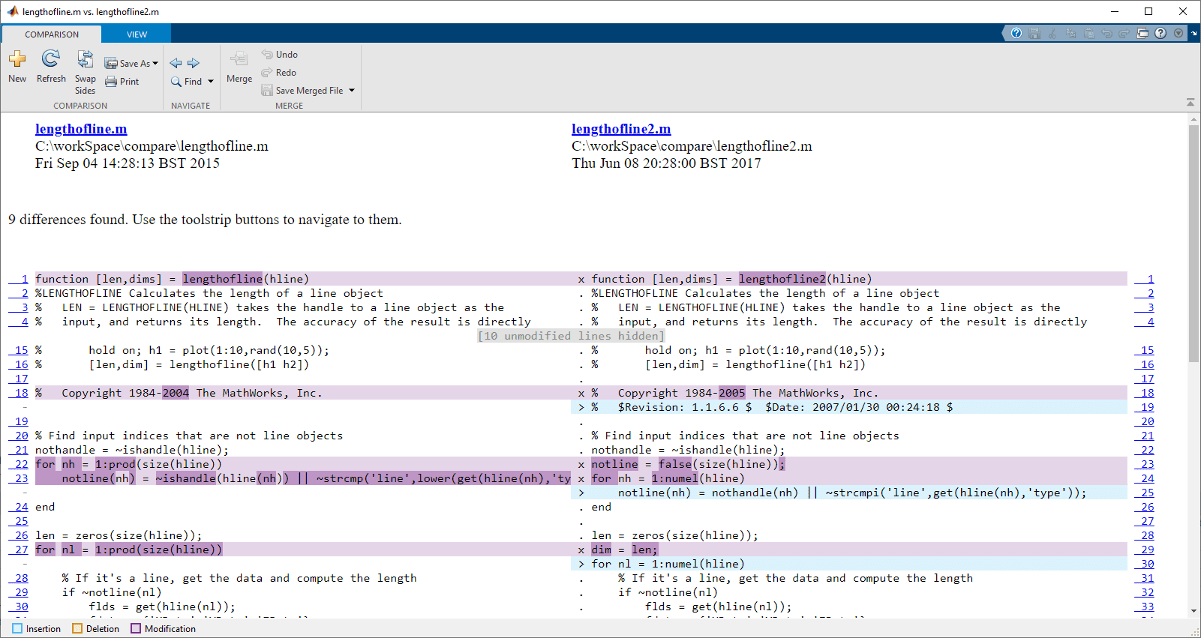Screen dimensions: 1201x638
Task: Click quick access redo arrow
Action: 1123,33
